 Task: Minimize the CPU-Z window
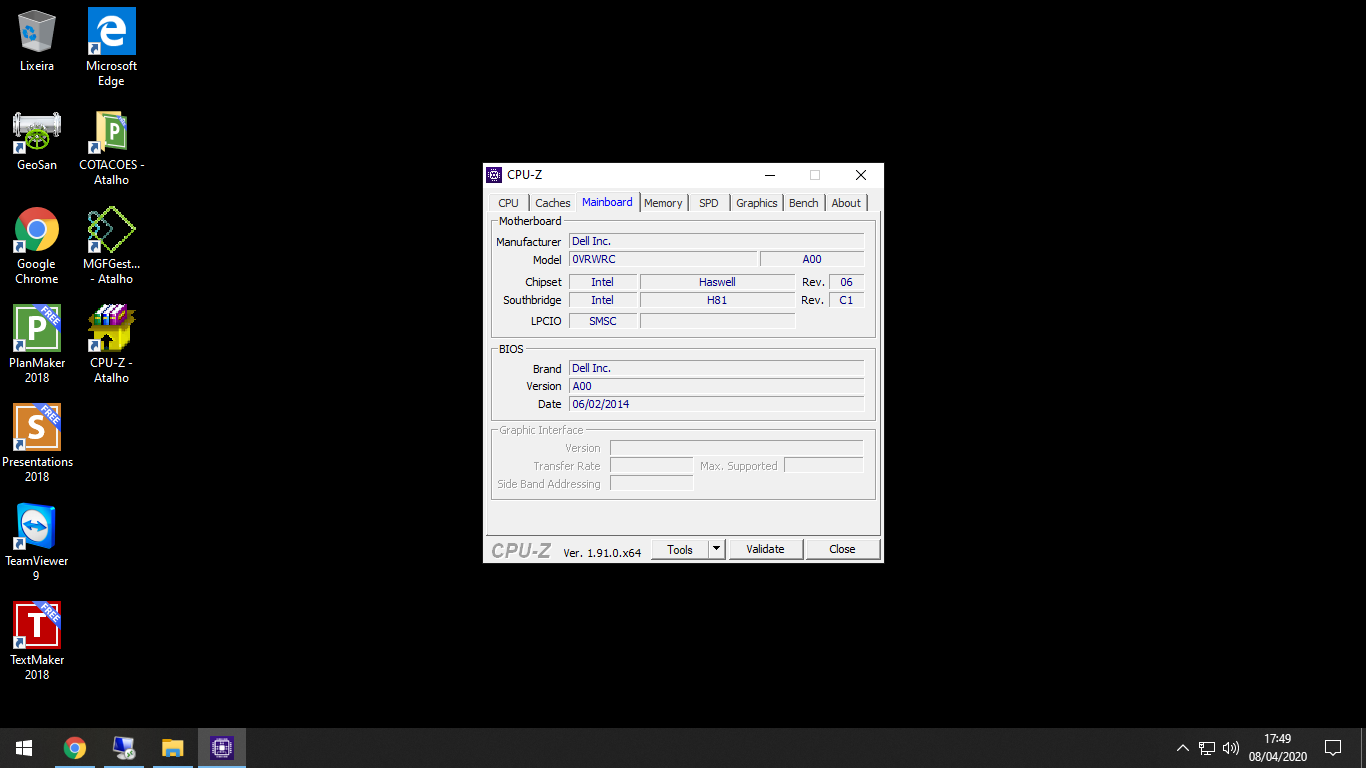(x=768, y=175)
